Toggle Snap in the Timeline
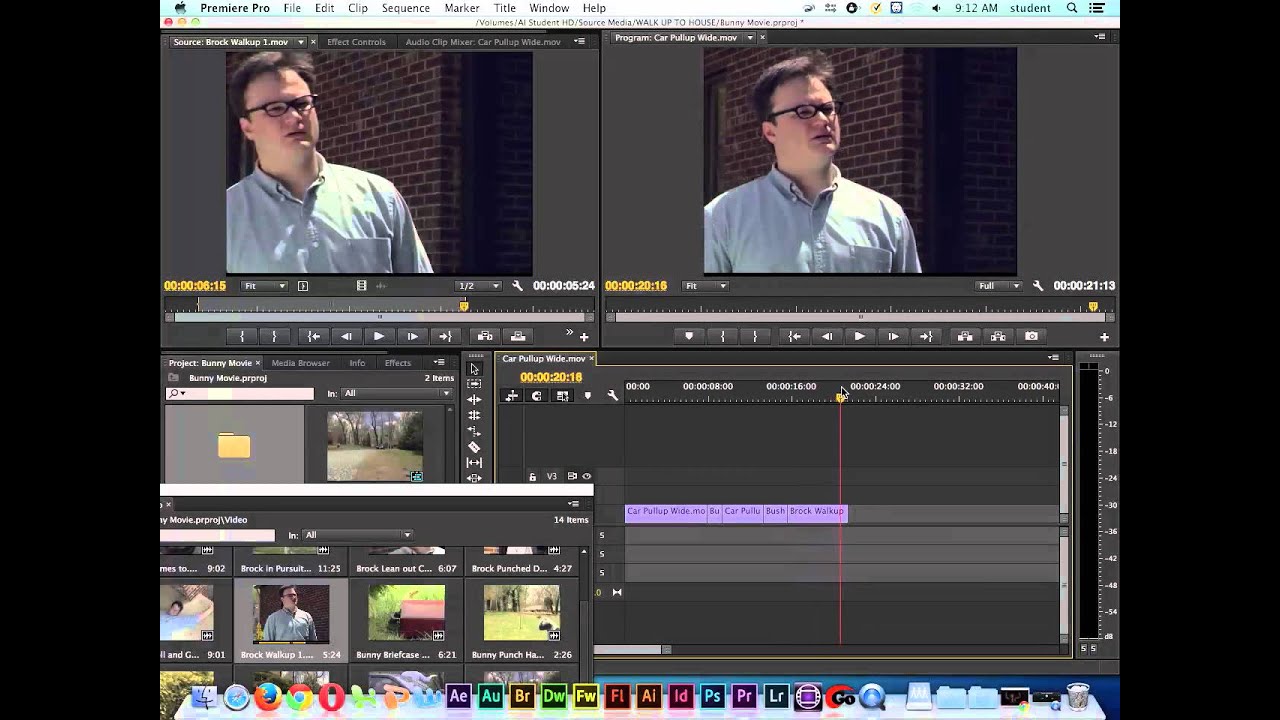 pos(536,396)
